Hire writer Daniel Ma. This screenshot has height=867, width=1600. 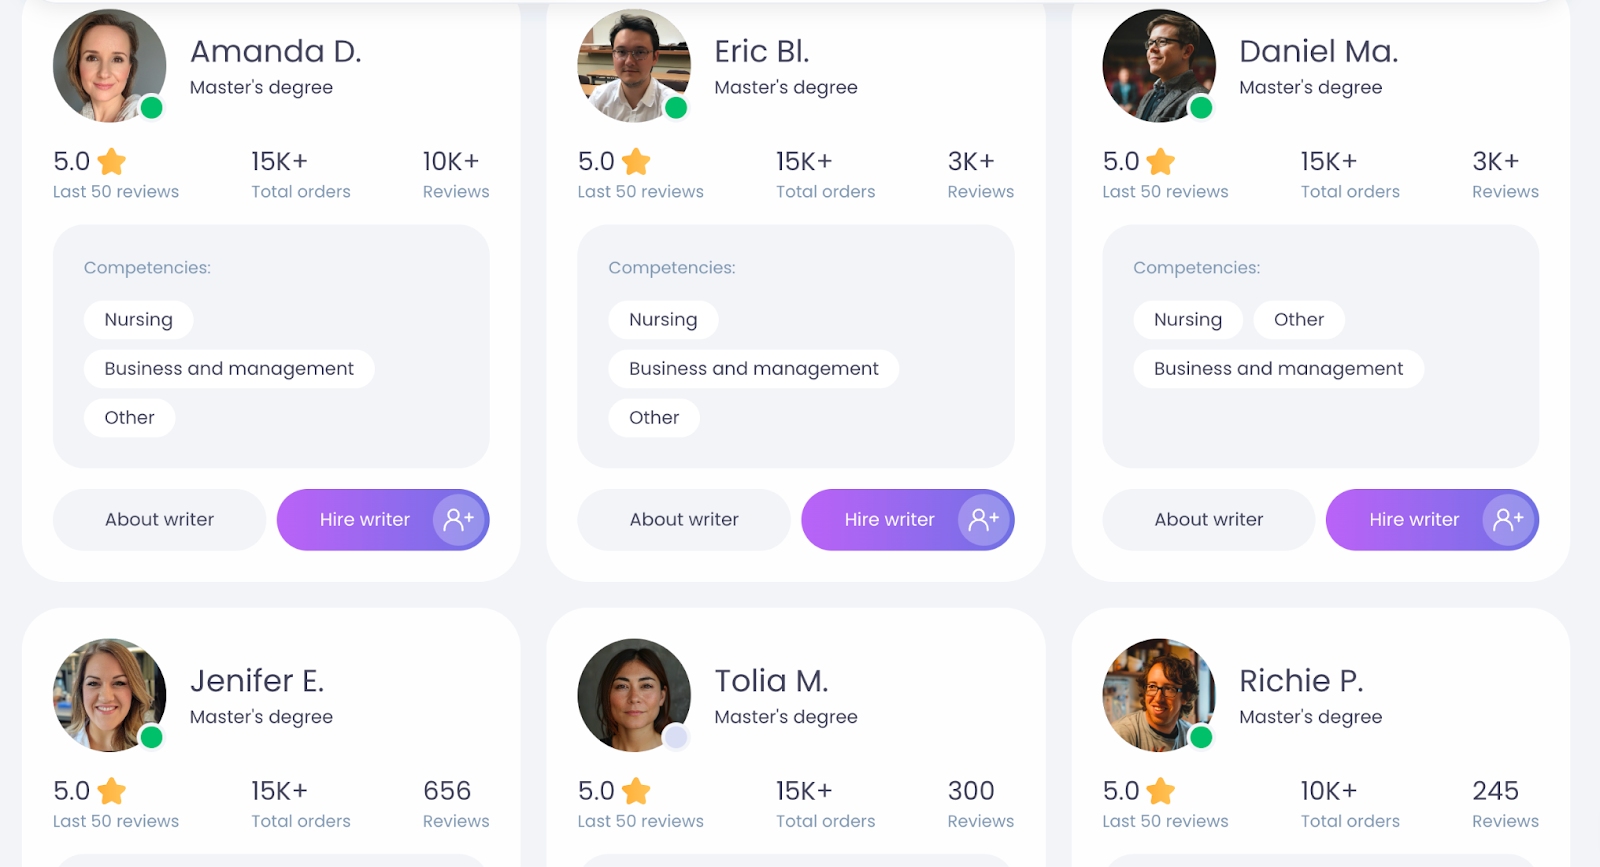1413,520
